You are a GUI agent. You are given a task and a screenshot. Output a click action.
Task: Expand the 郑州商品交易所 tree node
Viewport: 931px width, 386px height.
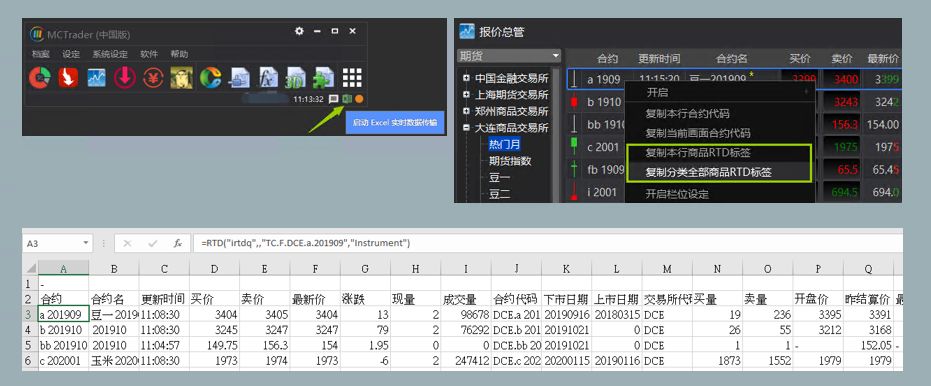467,111
